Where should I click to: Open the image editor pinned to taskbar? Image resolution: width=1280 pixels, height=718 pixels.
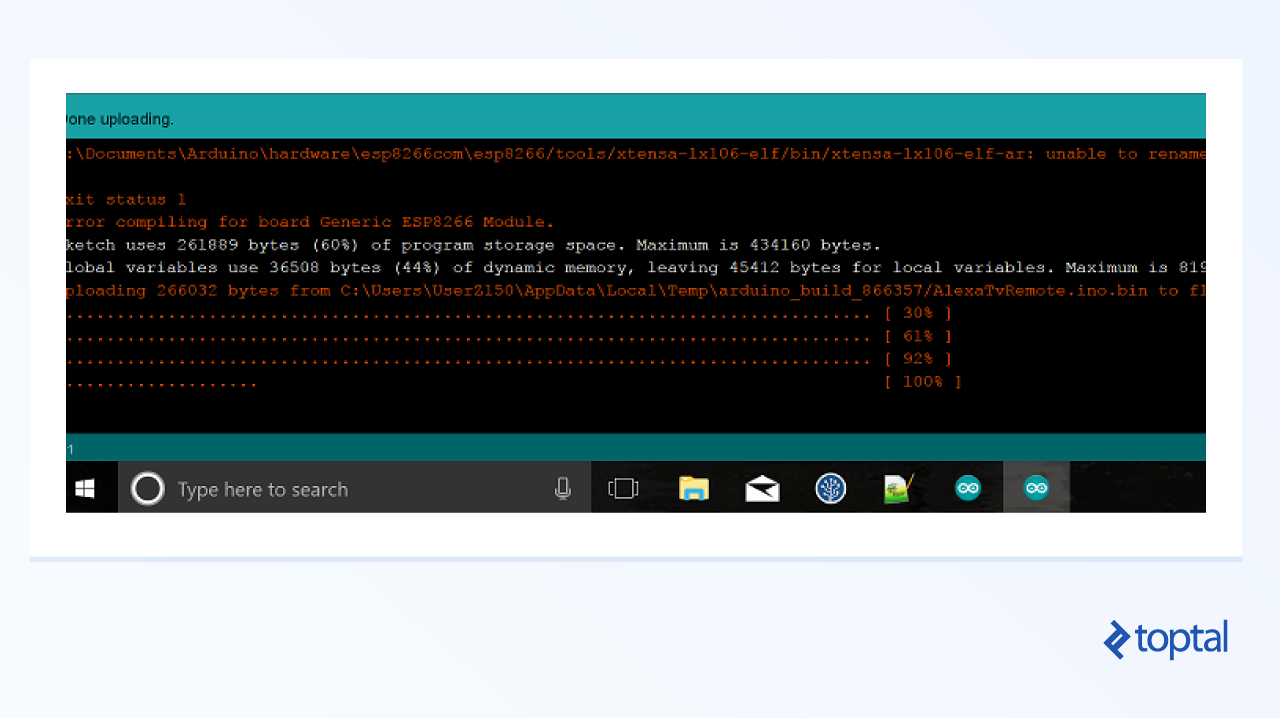click(x=898, y=488)
